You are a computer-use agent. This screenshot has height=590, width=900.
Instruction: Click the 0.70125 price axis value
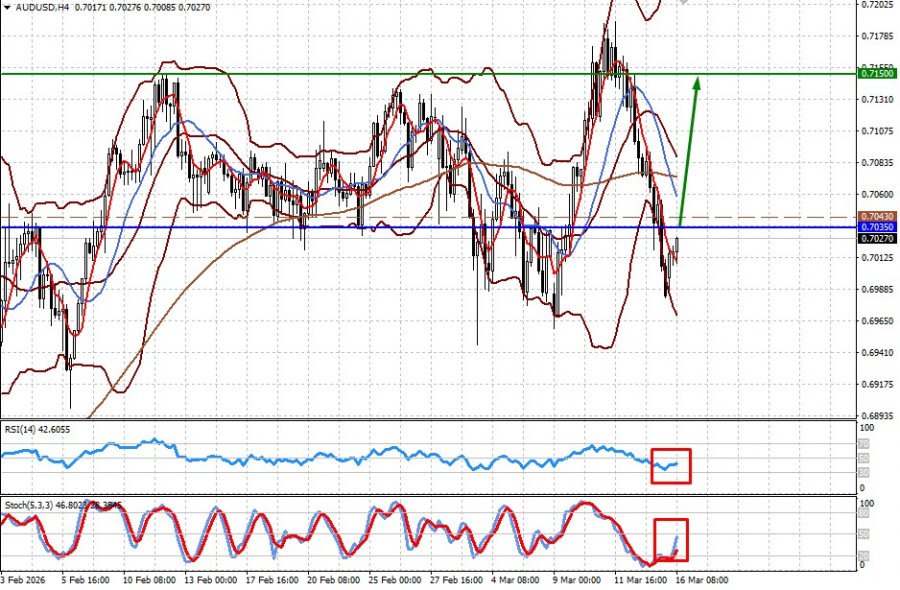point(878,257)
